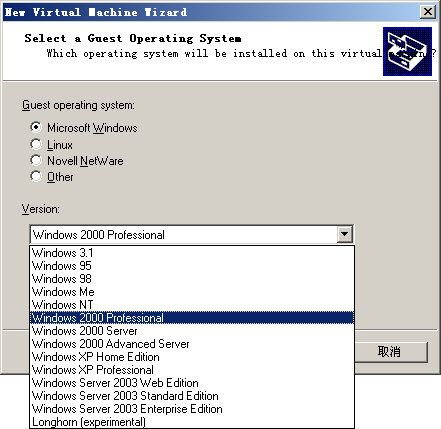Click the Version combo box field

pyautogui.click(x=191, y=235)
